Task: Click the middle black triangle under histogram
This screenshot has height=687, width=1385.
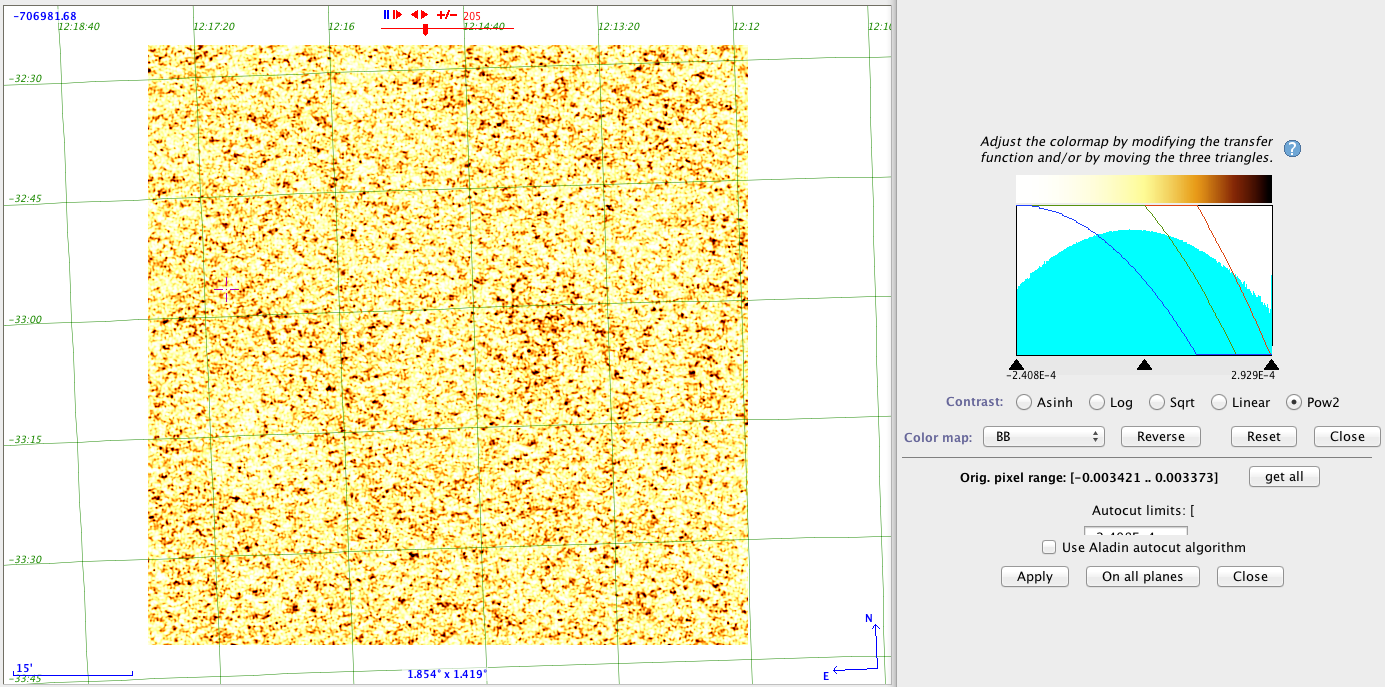Action: tap(1145, 365)
